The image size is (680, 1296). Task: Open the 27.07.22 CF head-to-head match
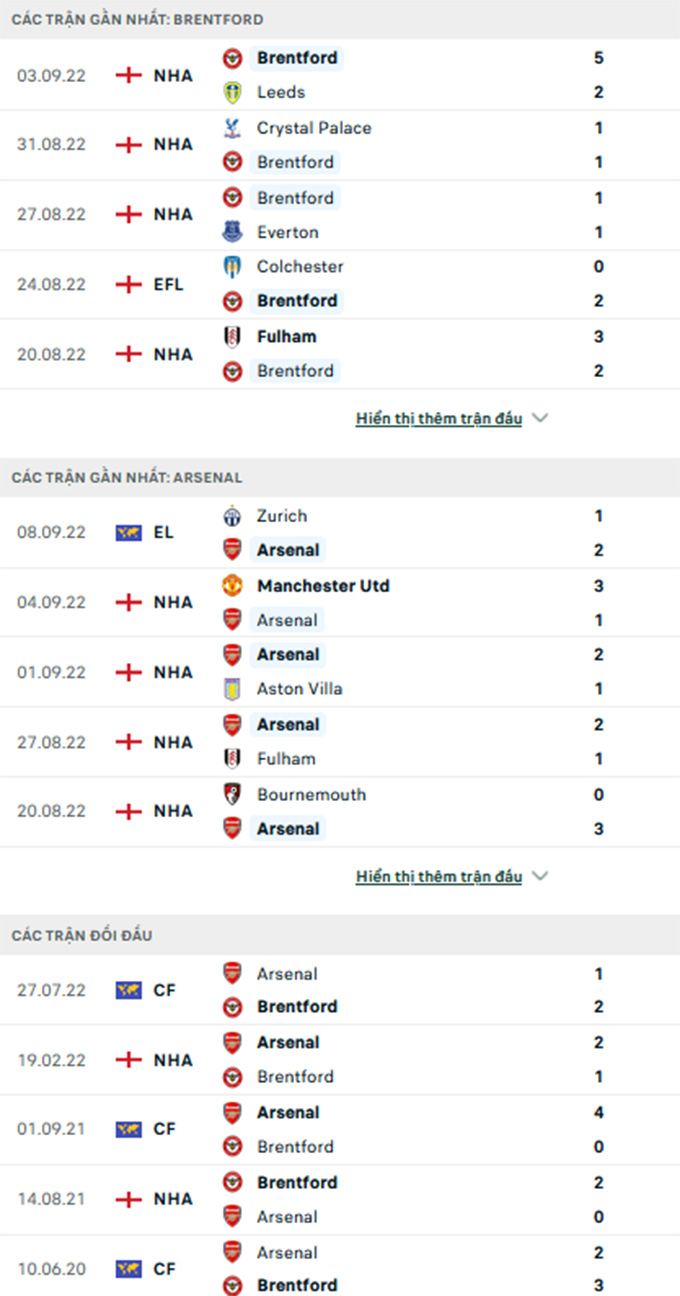coord(340,990)
